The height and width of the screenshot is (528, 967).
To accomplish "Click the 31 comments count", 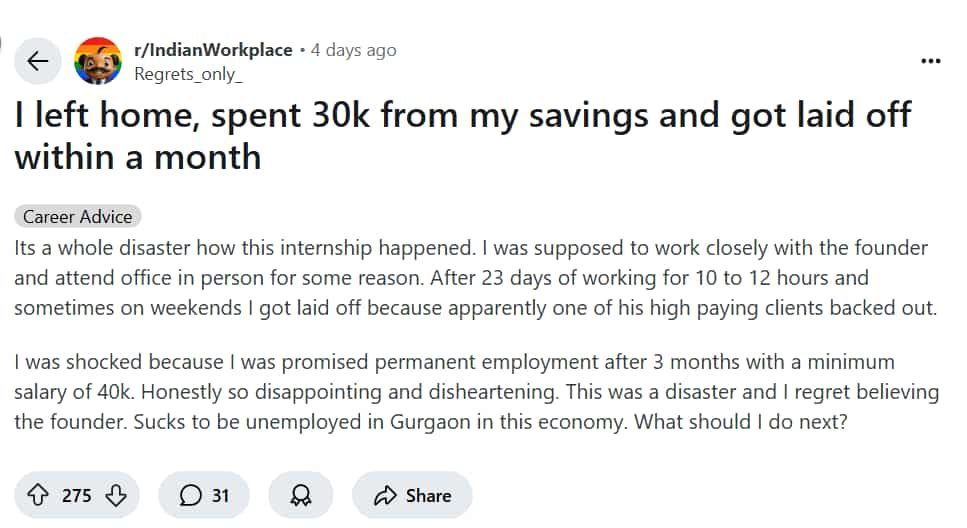I will pyautogui.click(x=220, y=496).
